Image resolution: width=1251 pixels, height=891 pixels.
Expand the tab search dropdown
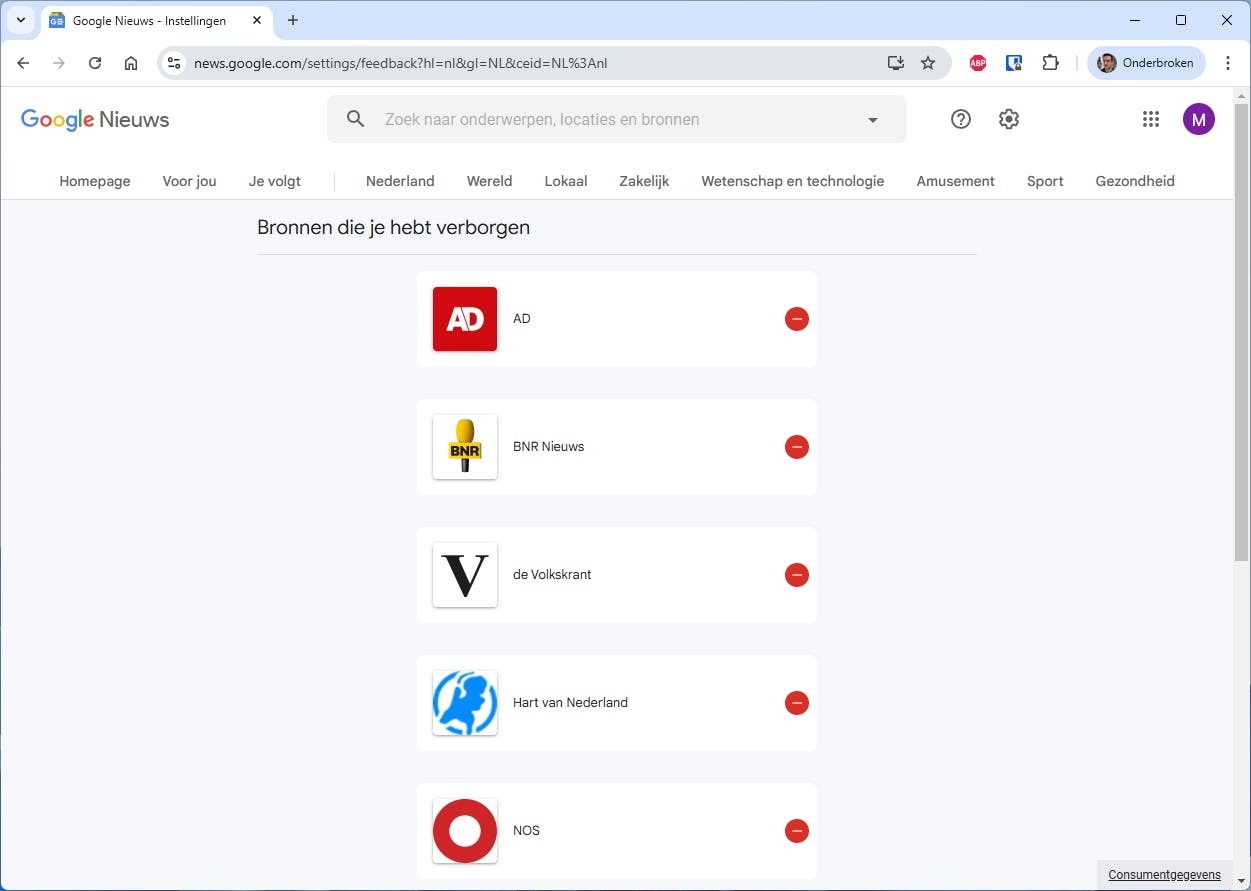point(21,20)
